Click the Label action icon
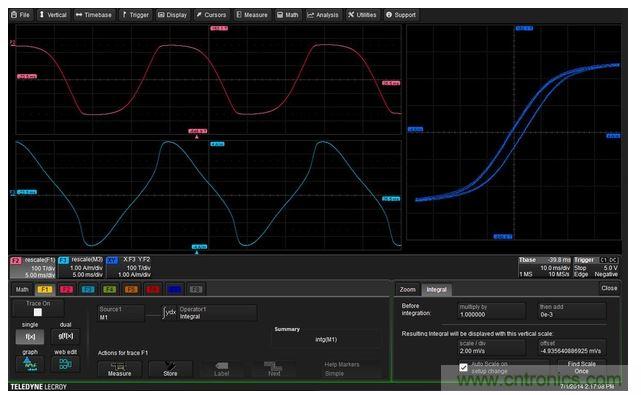641x395 pixels. pos(221,369)
